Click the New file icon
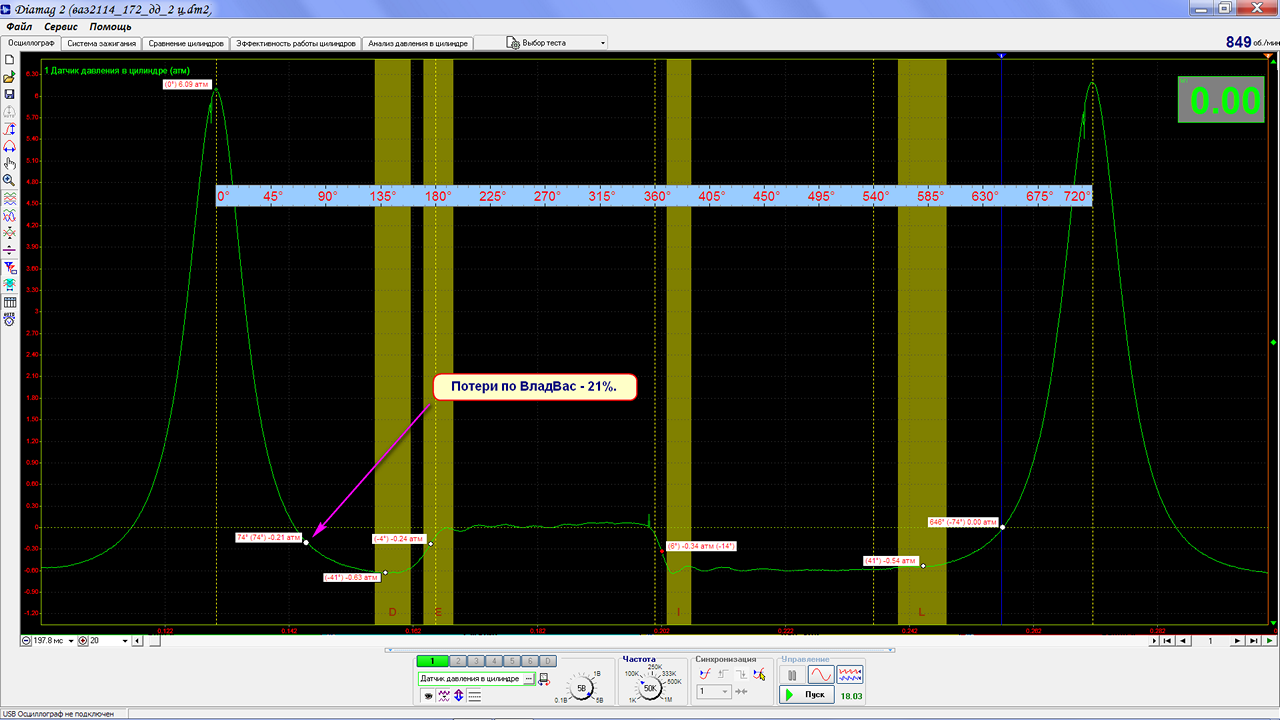The height and width of the screenshot is (720, 1280). pos(9,60)
